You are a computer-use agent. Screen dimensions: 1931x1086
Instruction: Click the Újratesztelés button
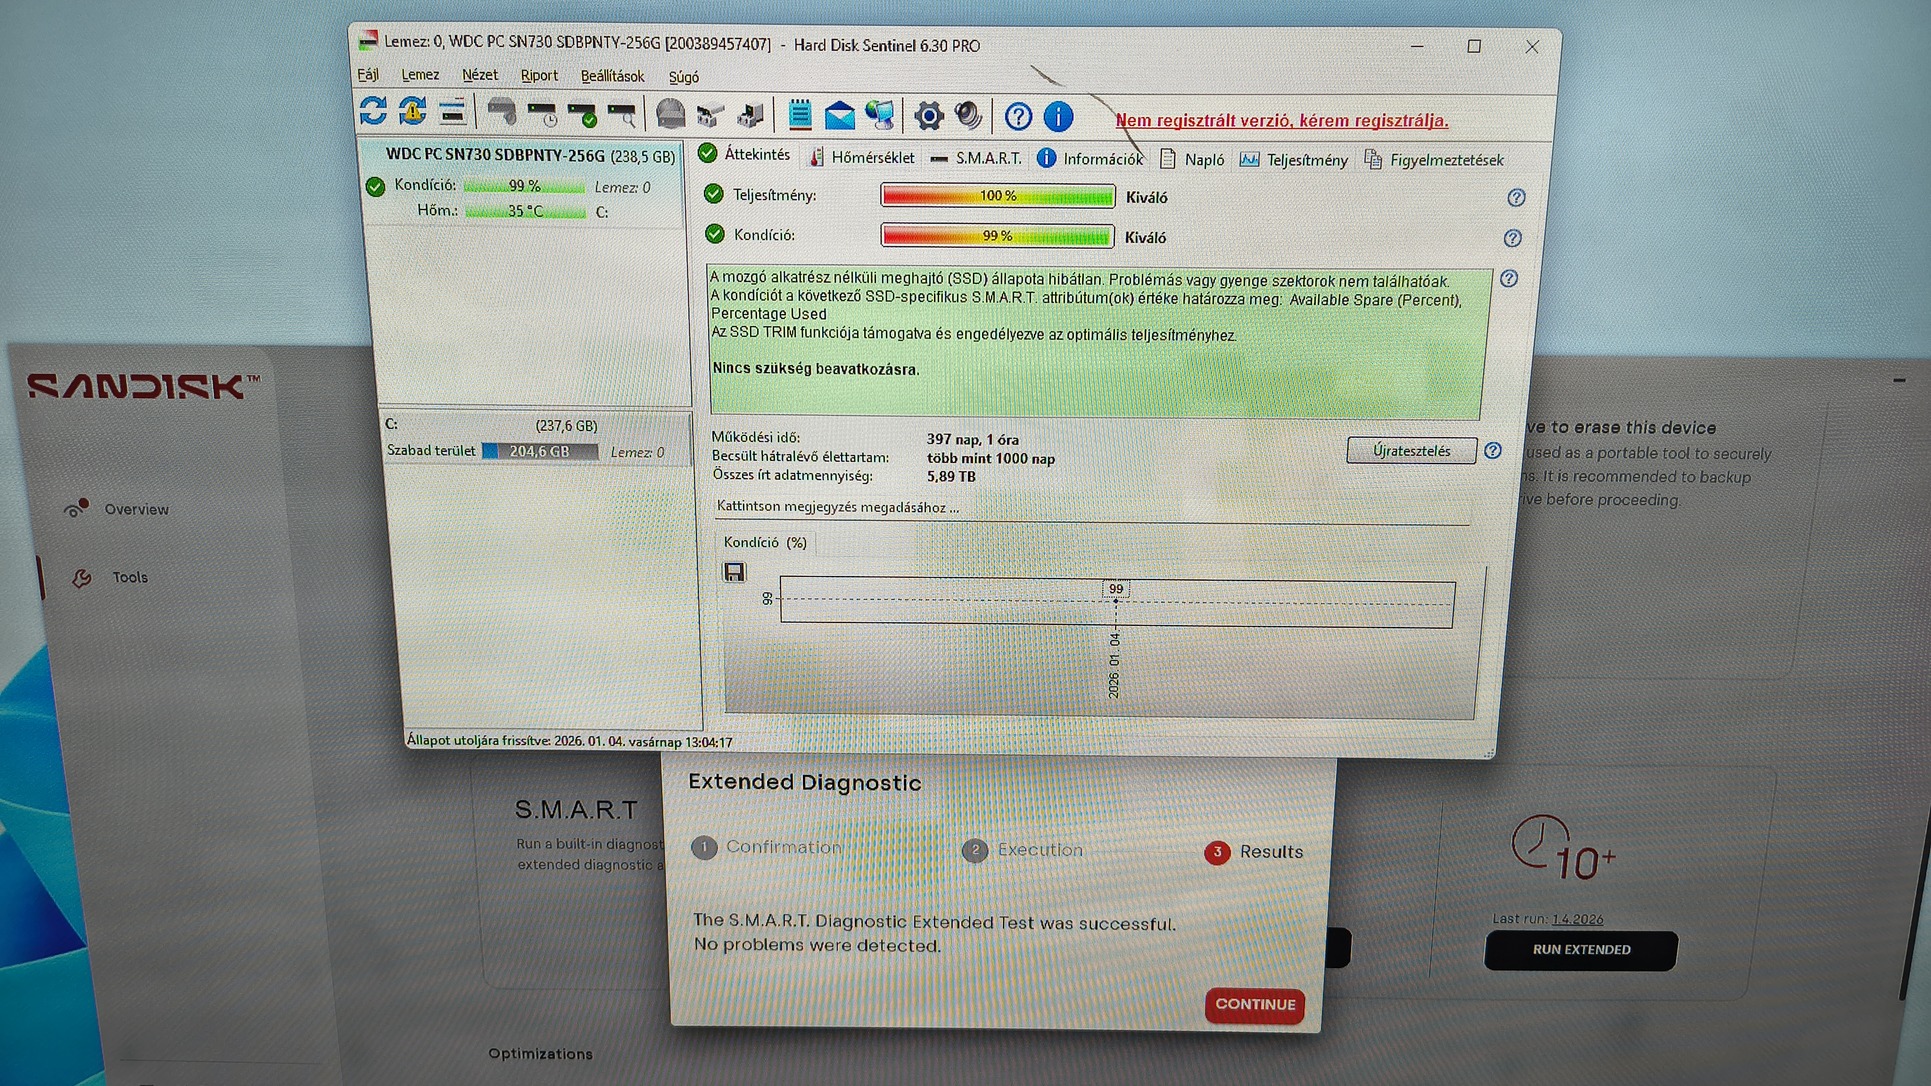(x=1411, y=451)
